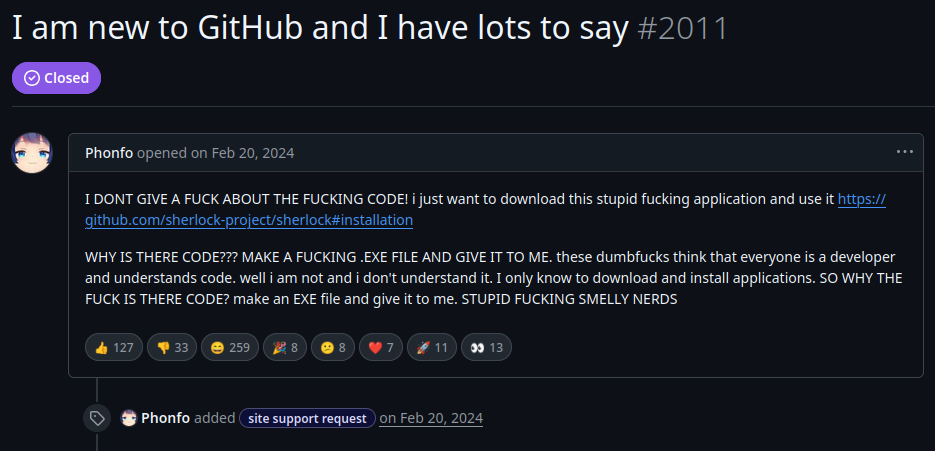935x451 pixels.
Task: Click the tag icon on the timeline
Action: [97, 418]
